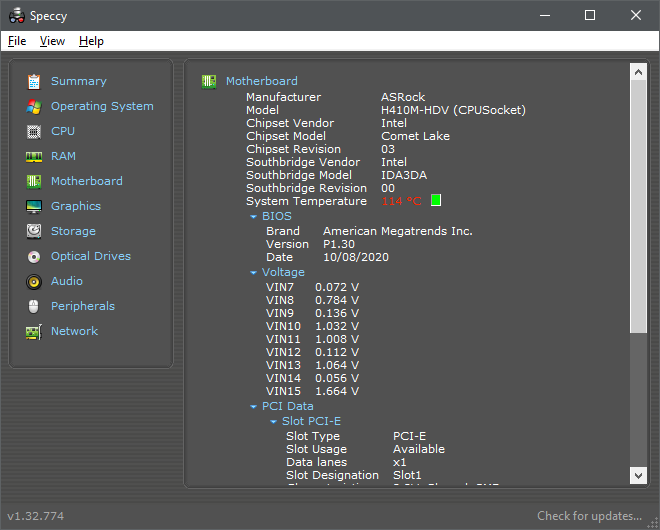The height and width of the screenshot is (530, 660).
Task: Click the Optical Drives disc icon
Action: [34, 257]
